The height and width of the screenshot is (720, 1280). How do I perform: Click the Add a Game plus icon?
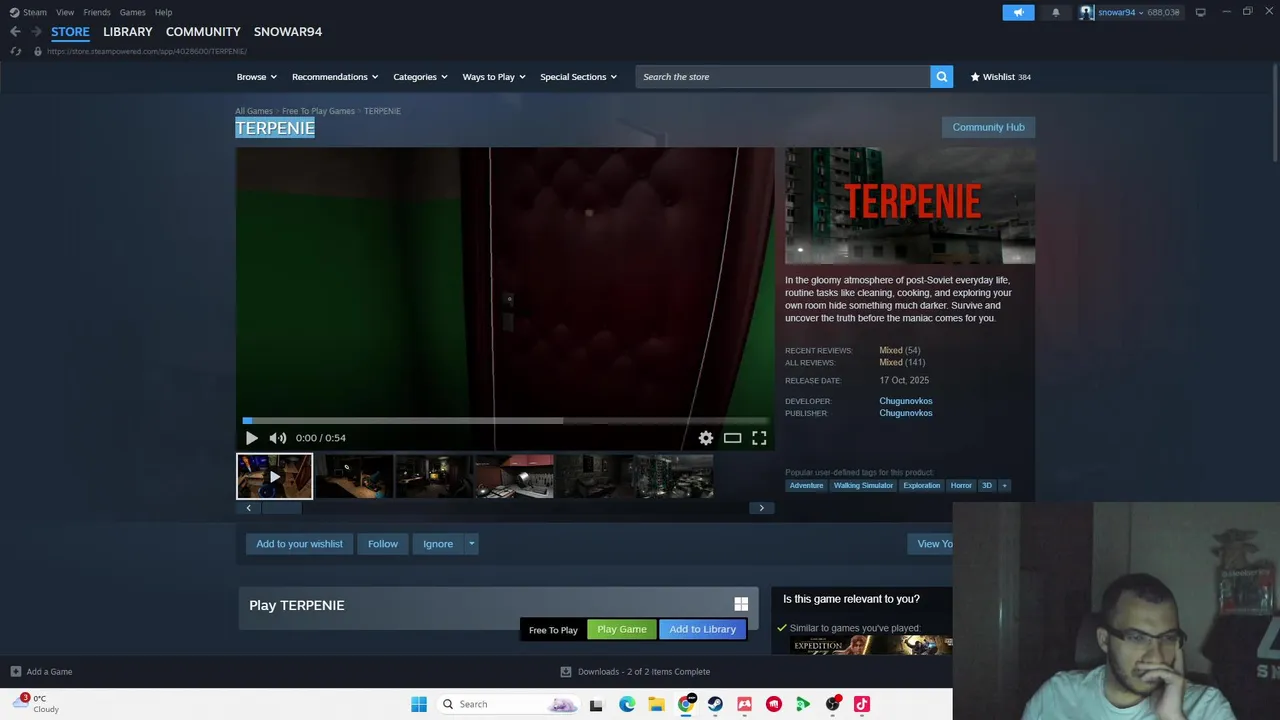point(15,672)
